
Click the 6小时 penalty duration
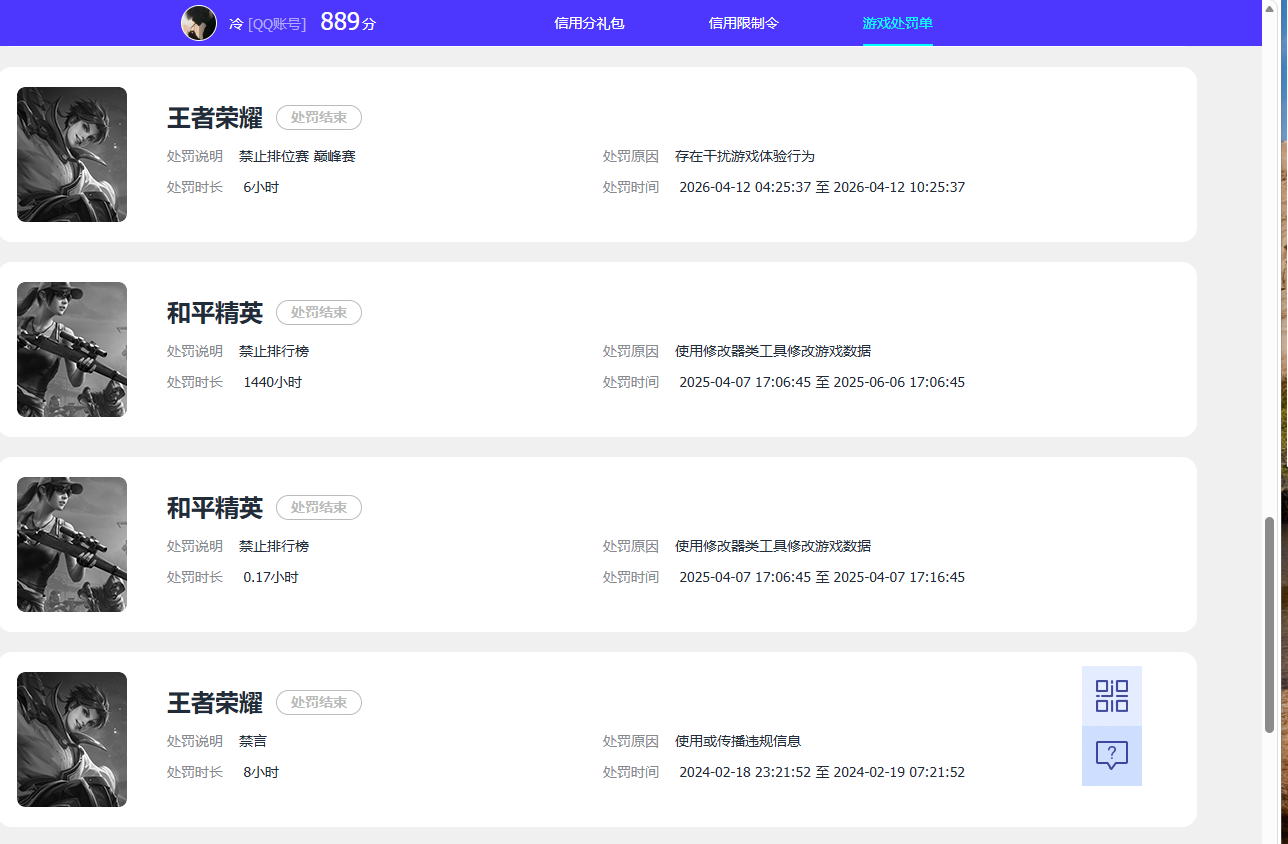pyautogui.click(x=261, y=187)
